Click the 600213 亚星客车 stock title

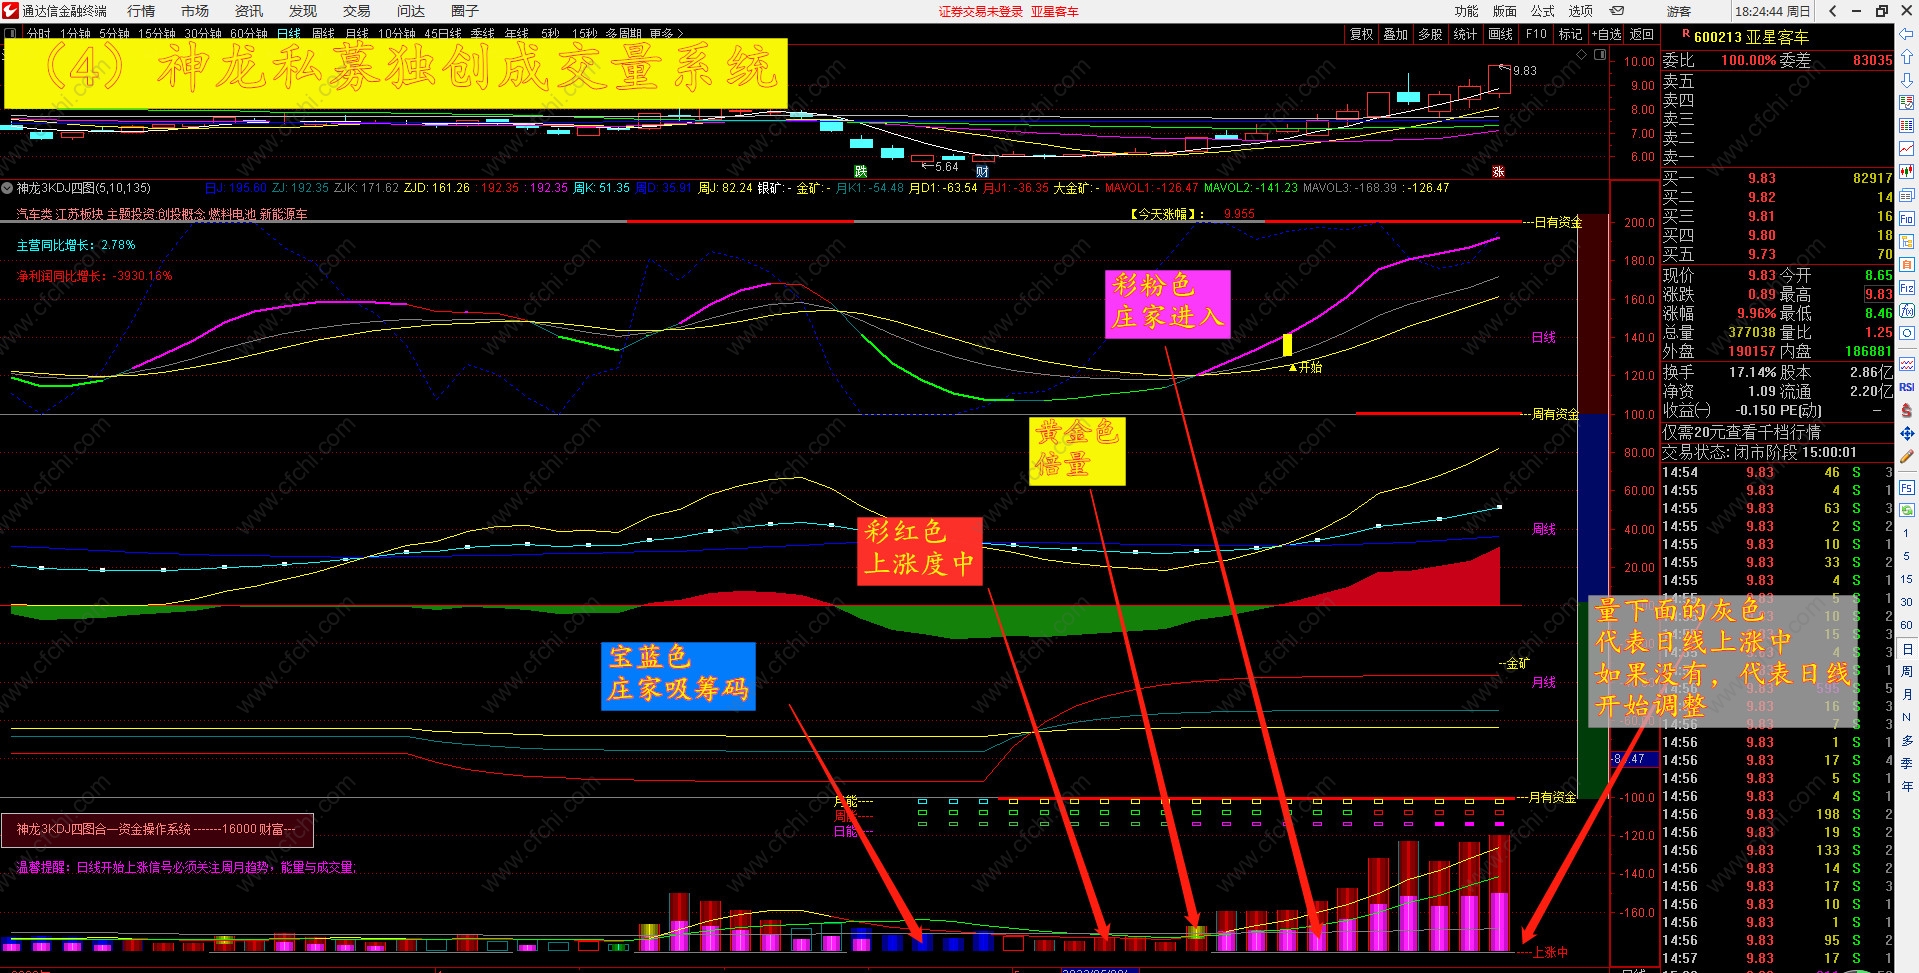[1751, 37]
